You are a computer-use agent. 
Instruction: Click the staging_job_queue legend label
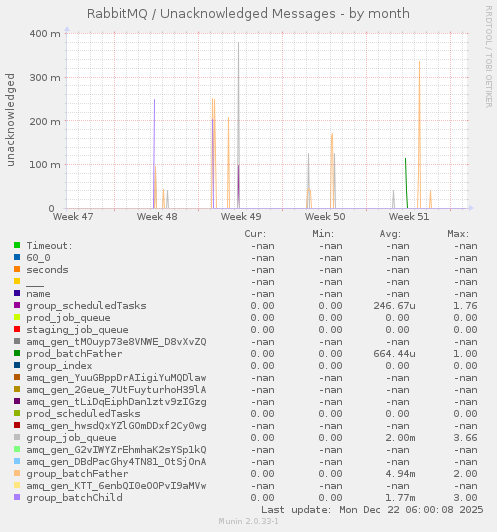click(x=77, y=330)
